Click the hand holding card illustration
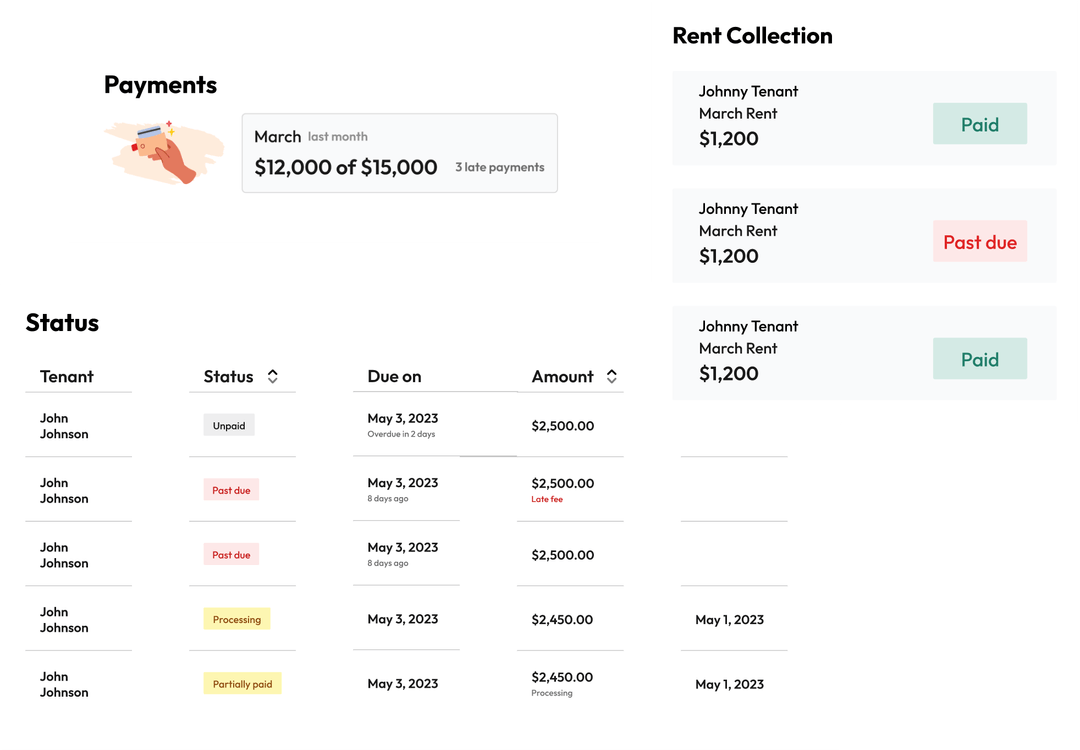Image resolution: width=1080 pixels, height=750 pixels. pos(163,152)
